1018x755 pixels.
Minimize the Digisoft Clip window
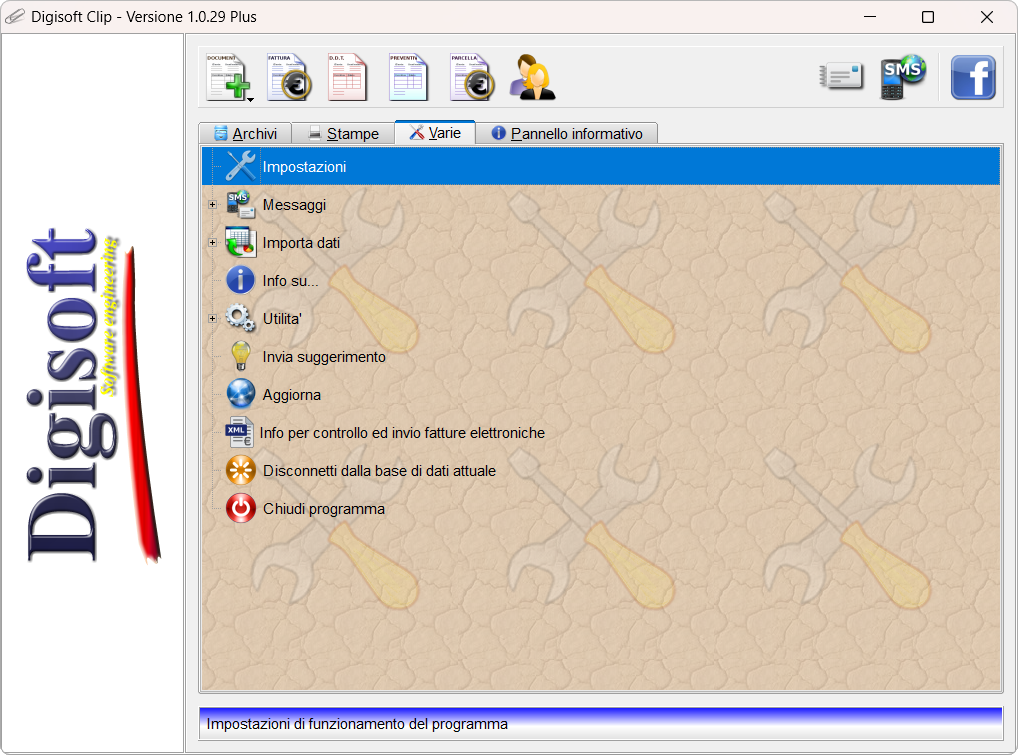pyautogui.click(x=870, y=17)
